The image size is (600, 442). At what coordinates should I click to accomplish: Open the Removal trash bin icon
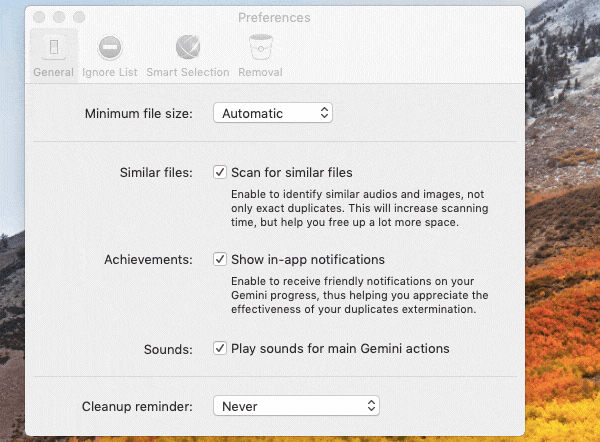click(x=261, y=47)
